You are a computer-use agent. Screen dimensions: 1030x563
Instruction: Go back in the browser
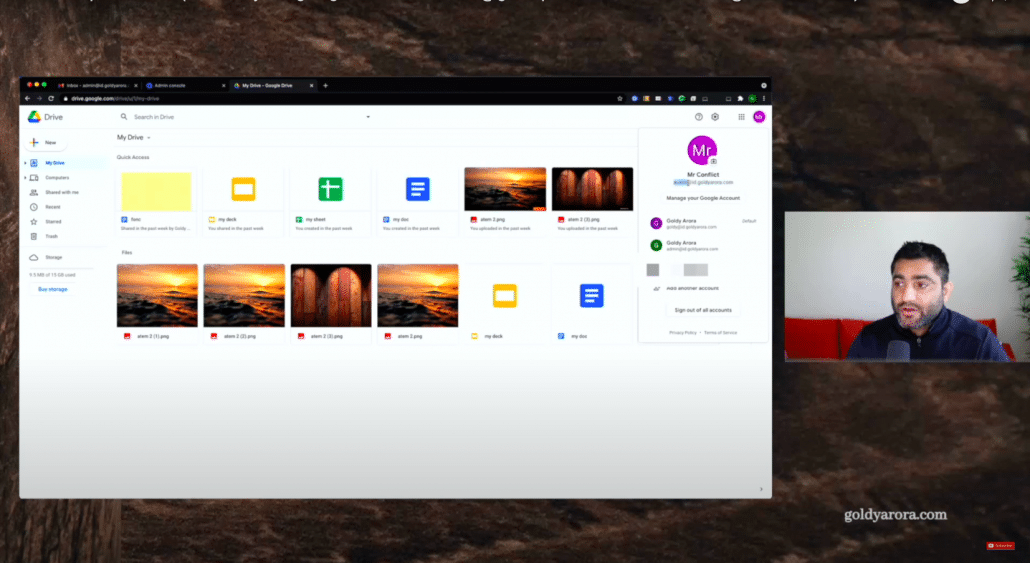28,99
